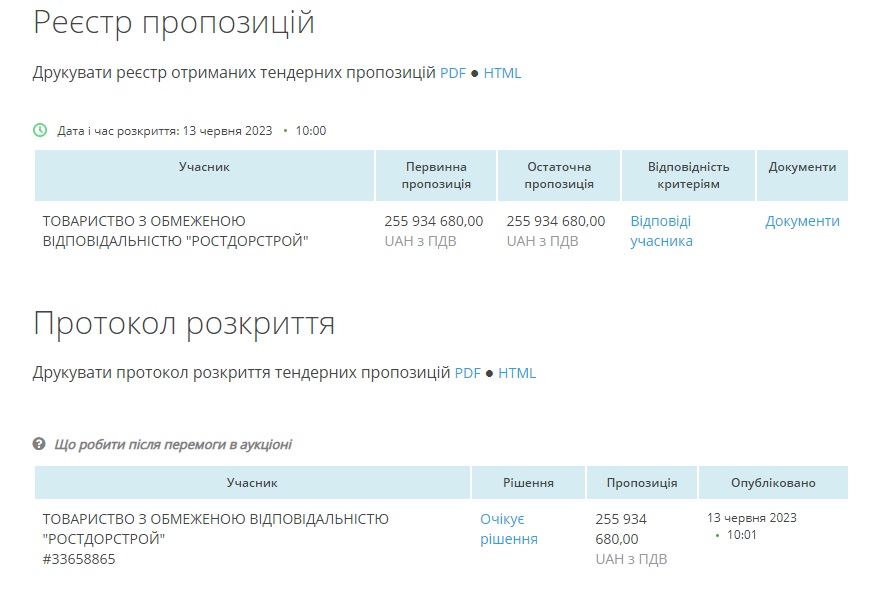This screenshot has height=593, width=885.
Task: Click the 'Реєстр пропозицій' heading
Action: pyautogui.click(x=174, y=23)
